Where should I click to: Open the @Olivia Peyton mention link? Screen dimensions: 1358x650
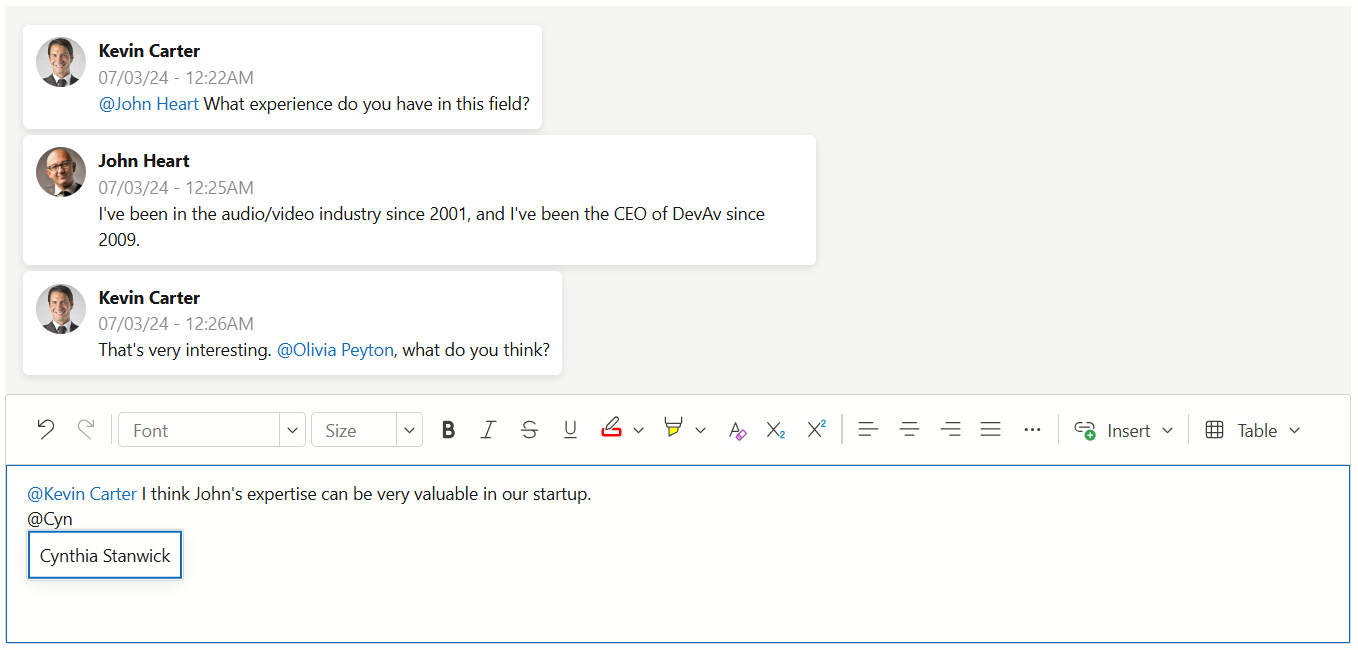tap(335, 349)
